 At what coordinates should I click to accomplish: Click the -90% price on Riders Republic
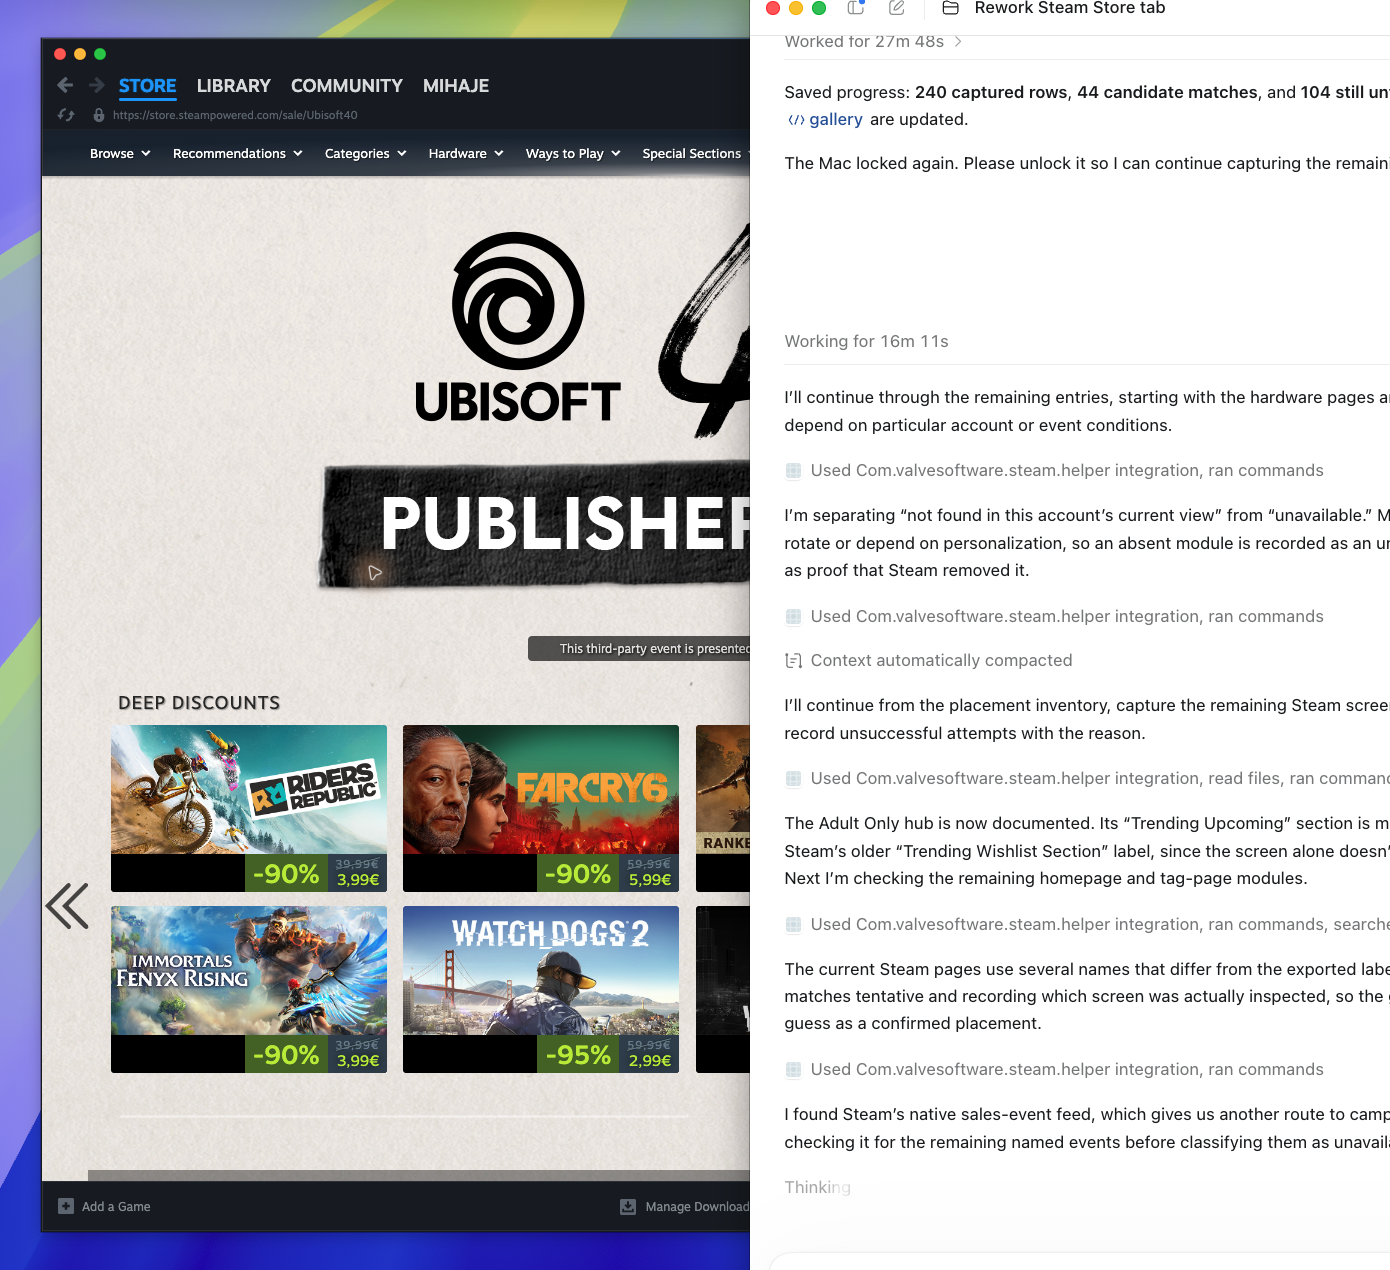[286, 873]
